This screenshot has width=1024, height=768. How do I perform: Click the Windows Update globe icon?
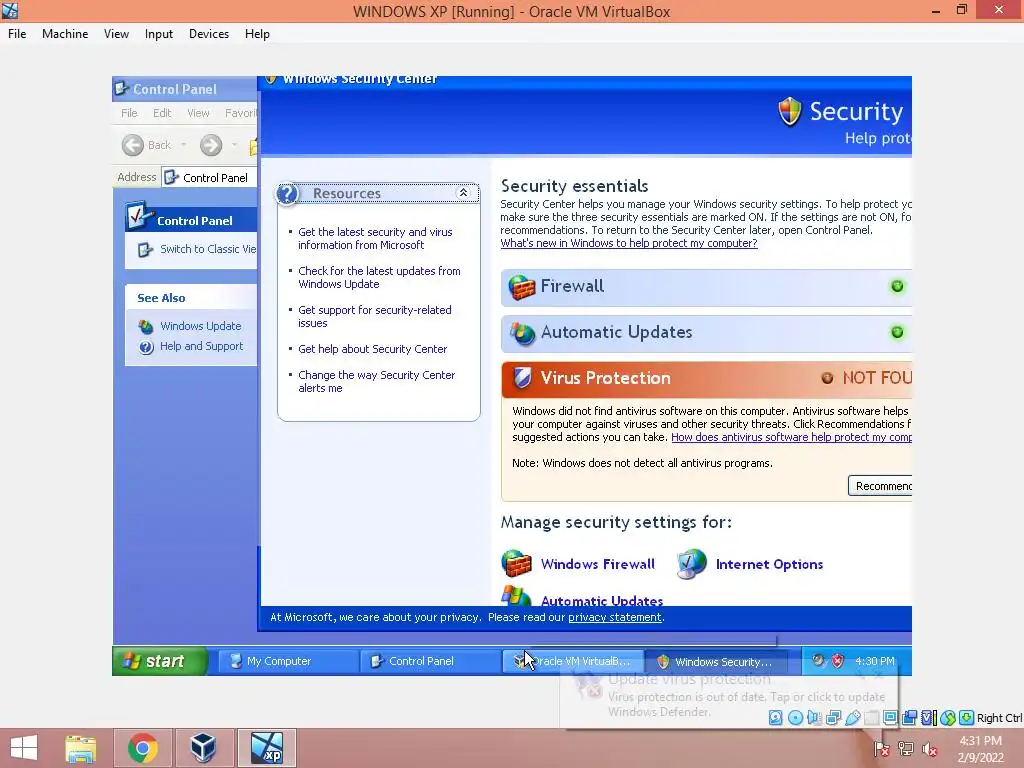coord(146,326)
